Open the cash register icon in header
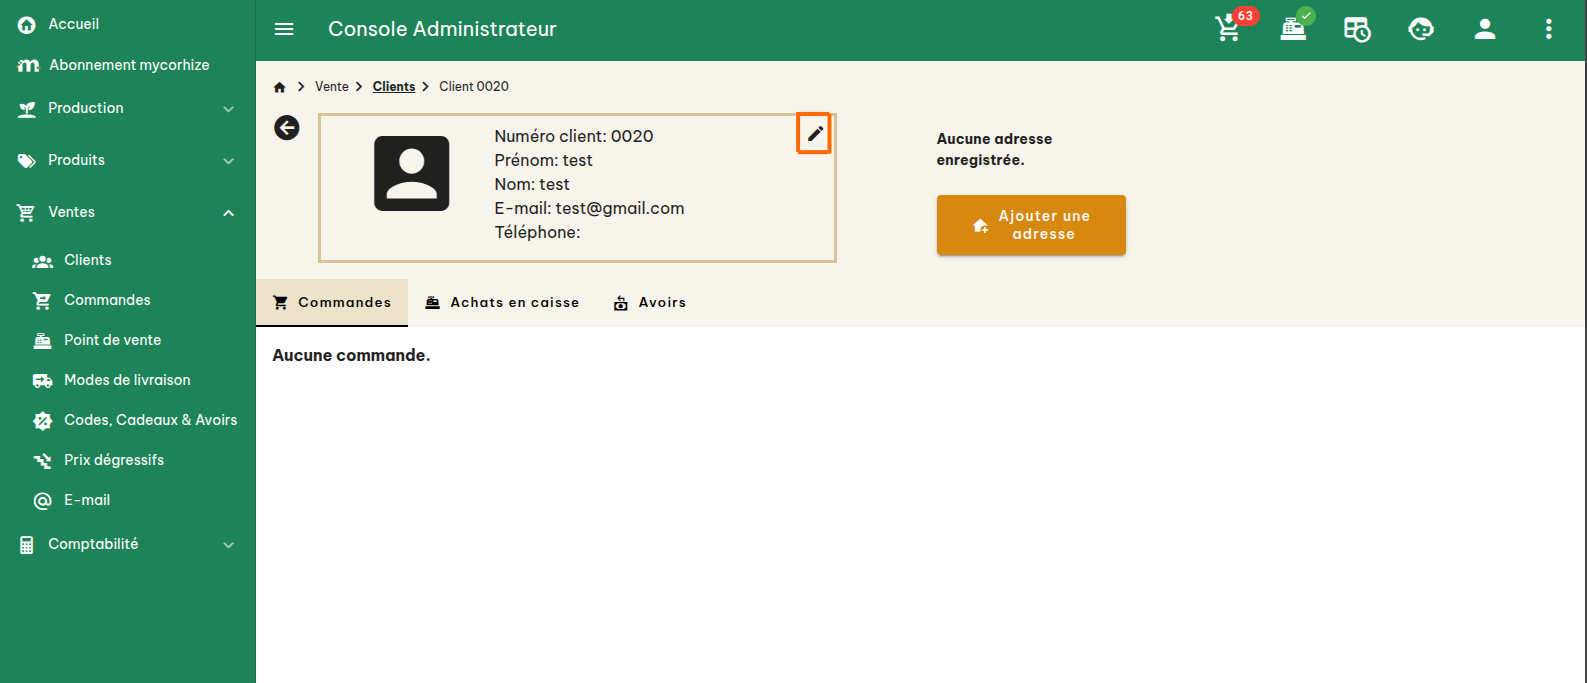Screen dimensions: 1587x683 click(1293, 29)
